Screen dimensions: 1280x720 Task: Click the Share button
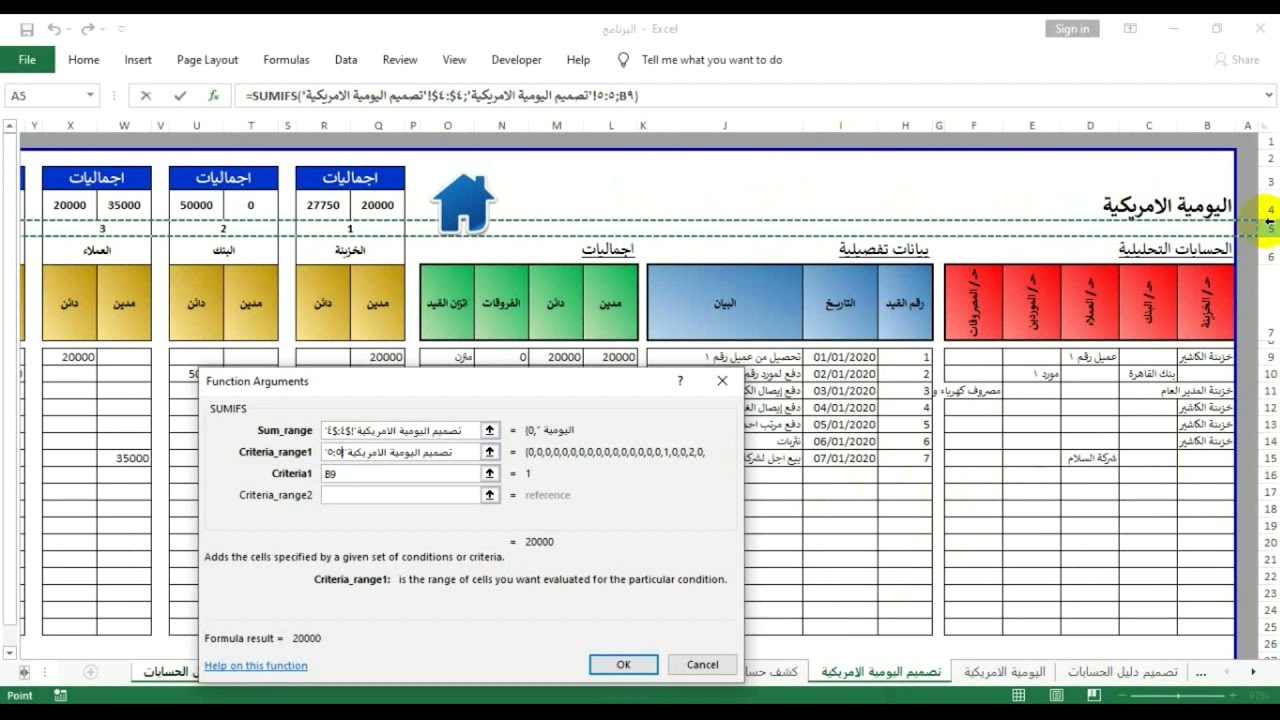(x=1237, y=60)
